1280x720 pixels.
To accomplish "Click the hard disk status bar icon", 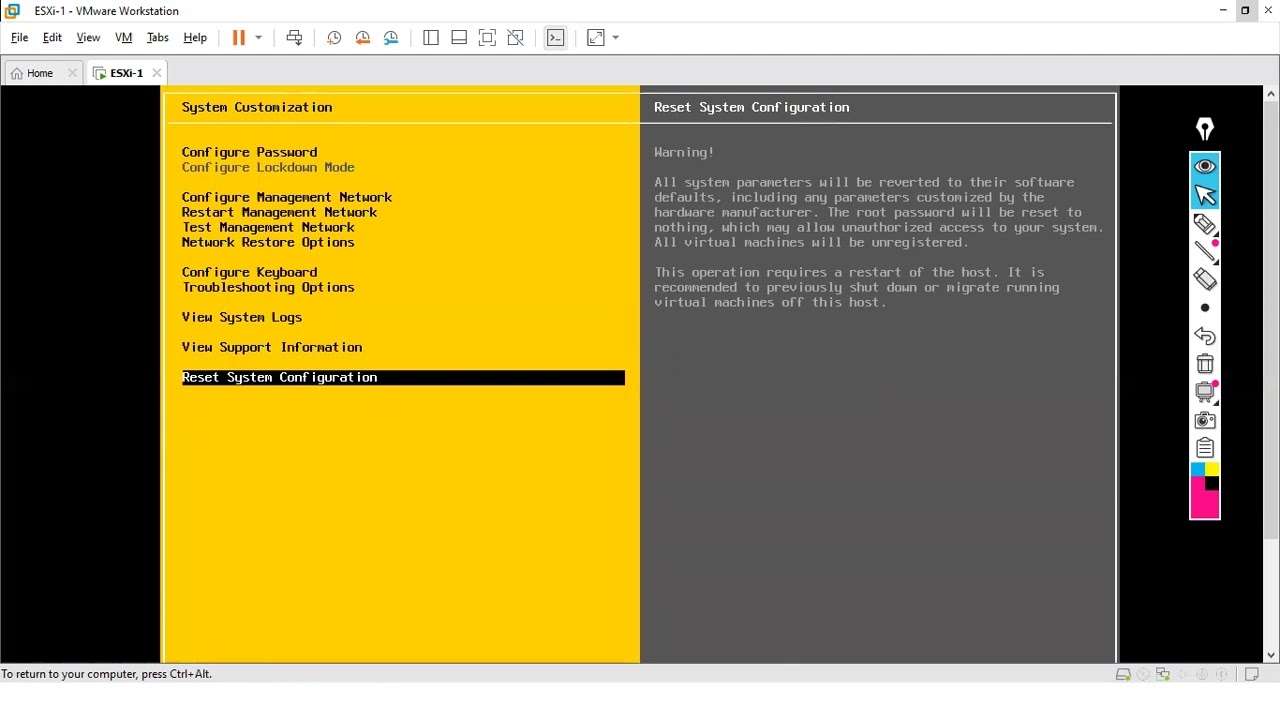I will (1123, 674).
